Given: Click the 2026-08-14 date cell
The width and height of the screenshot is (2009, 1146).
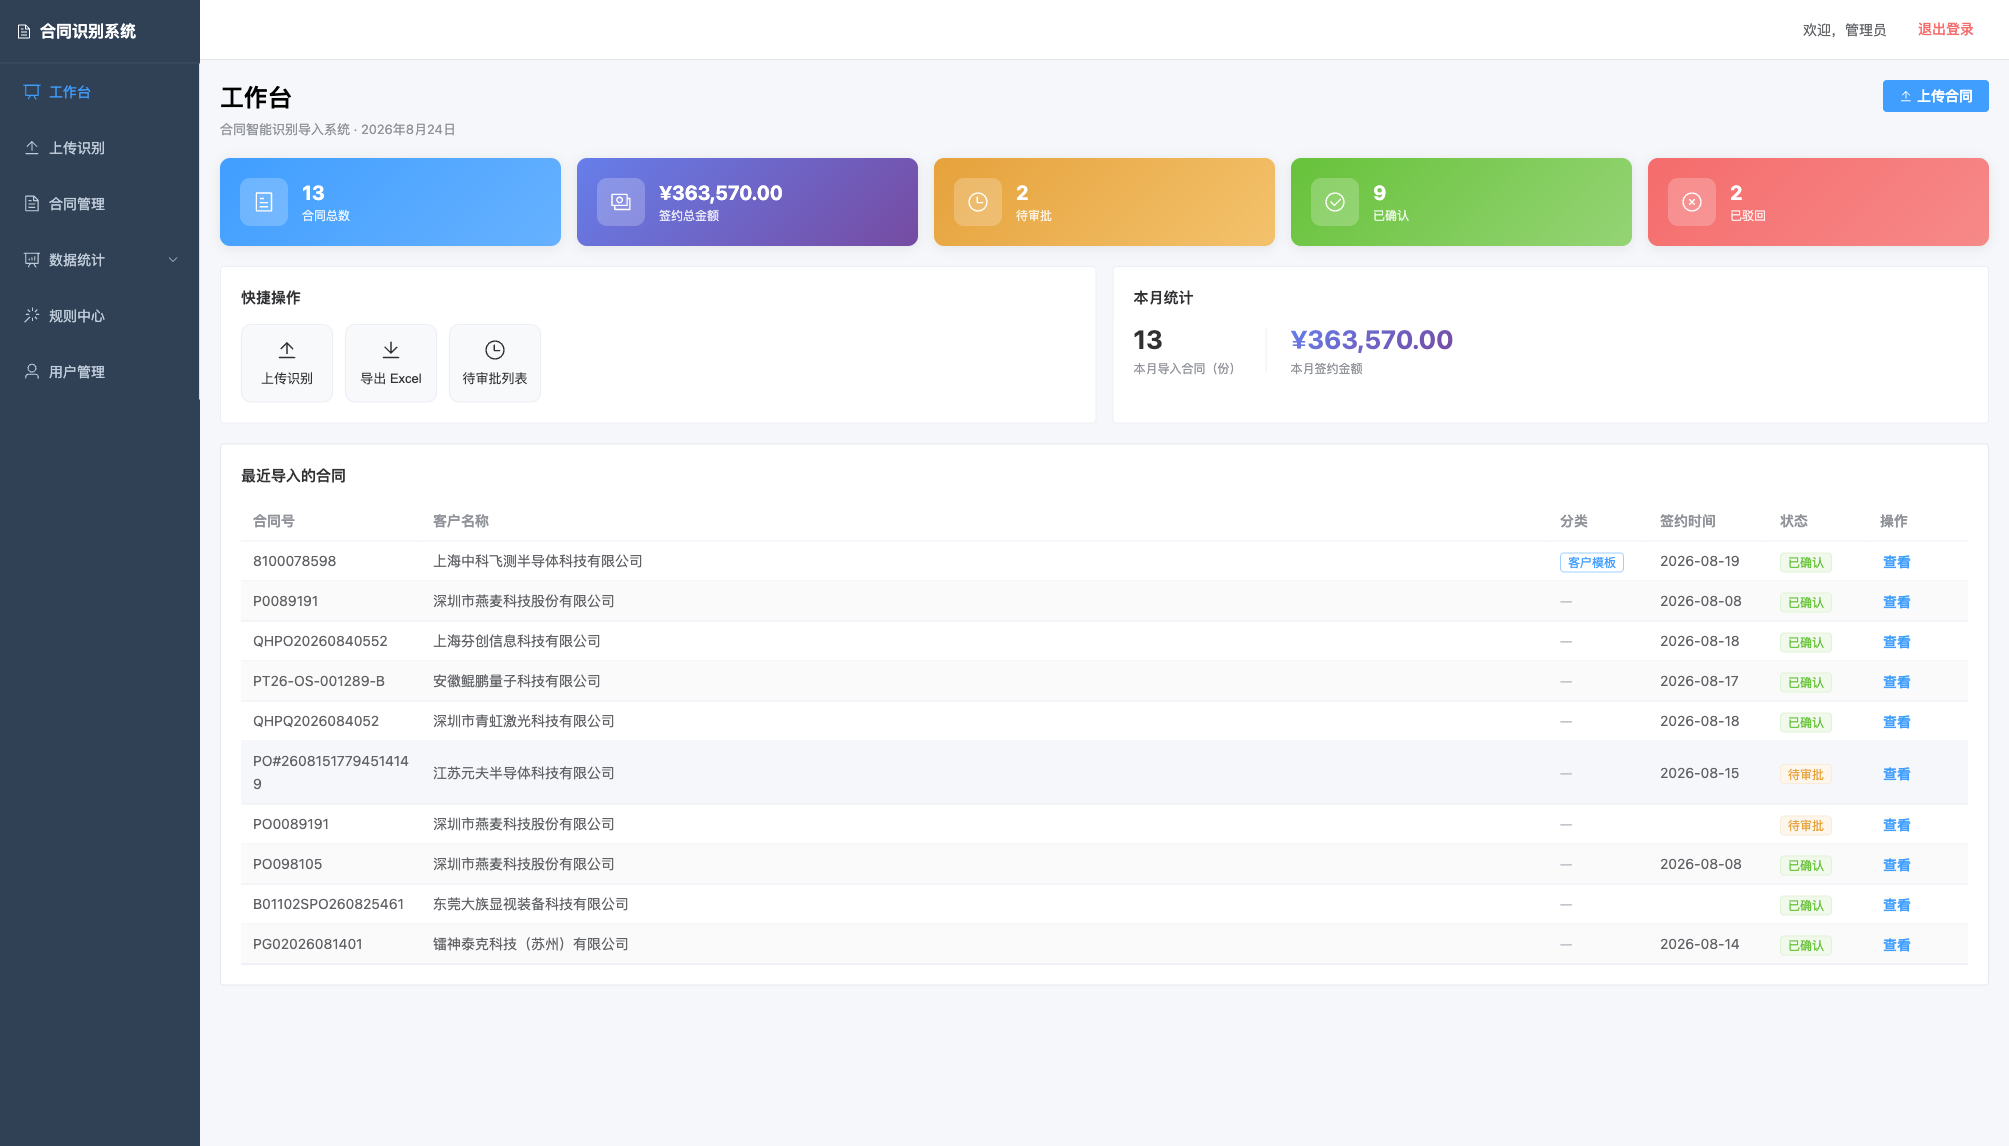Looking at the screenshot, I should pyautogui.click(x=1700, y=944).
